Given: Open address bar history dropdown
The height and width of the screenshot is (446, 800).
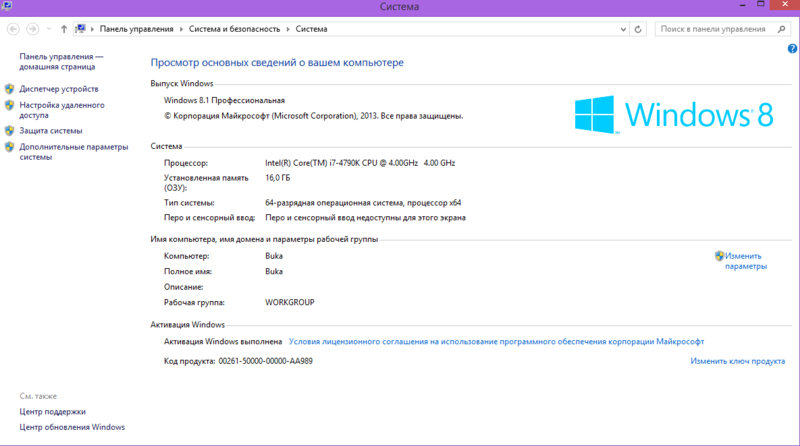Looking at the screenshot, I should (x=623, y=29).
